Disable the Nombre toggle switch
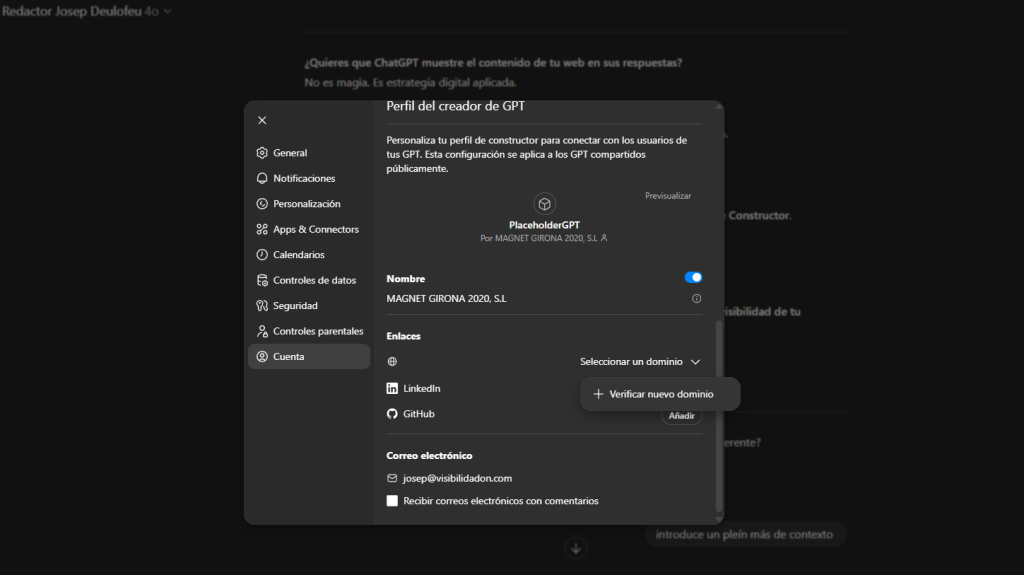The image size is (1024, 575). [693, 278]
